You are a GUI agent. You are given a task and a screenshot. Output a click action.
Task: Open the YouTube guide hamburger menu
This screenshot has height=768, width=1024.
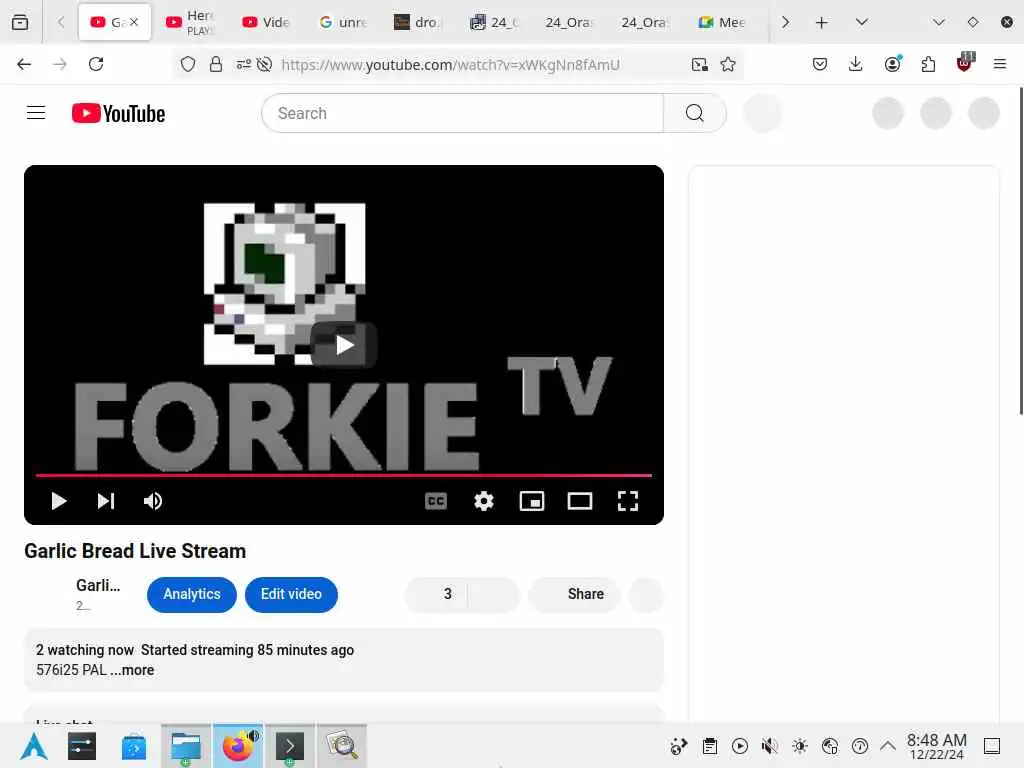[x=36, y=113]
